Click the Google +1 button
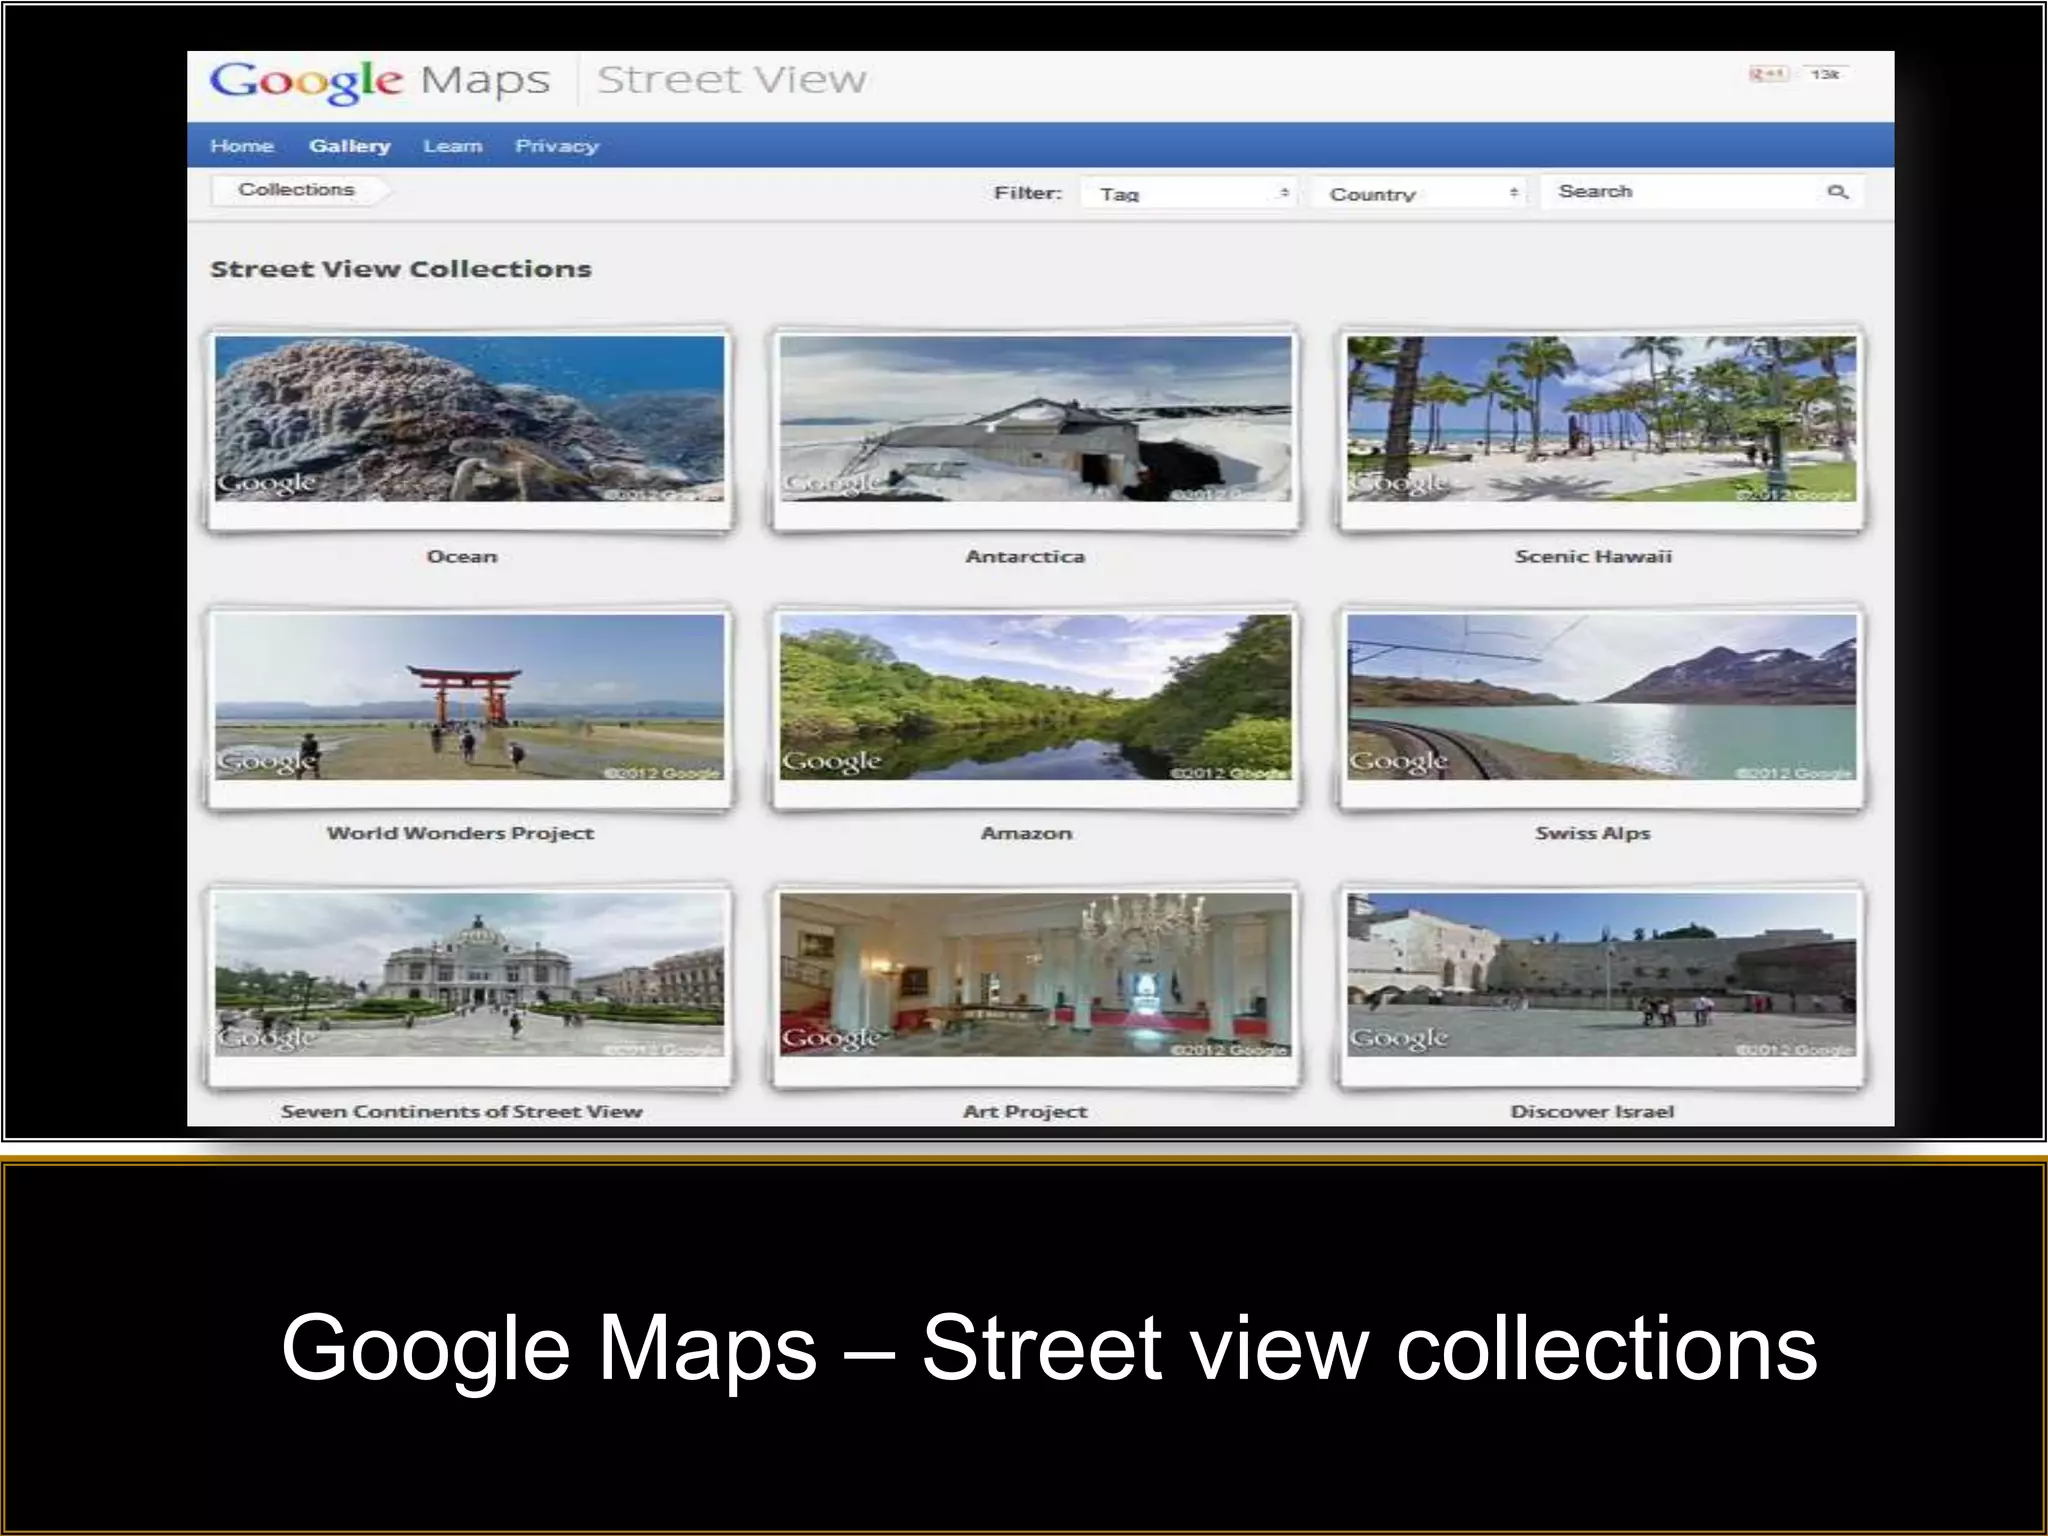Image resolution: width=2048 pixels, height=1536 pixels. [x=1768, y=74]
